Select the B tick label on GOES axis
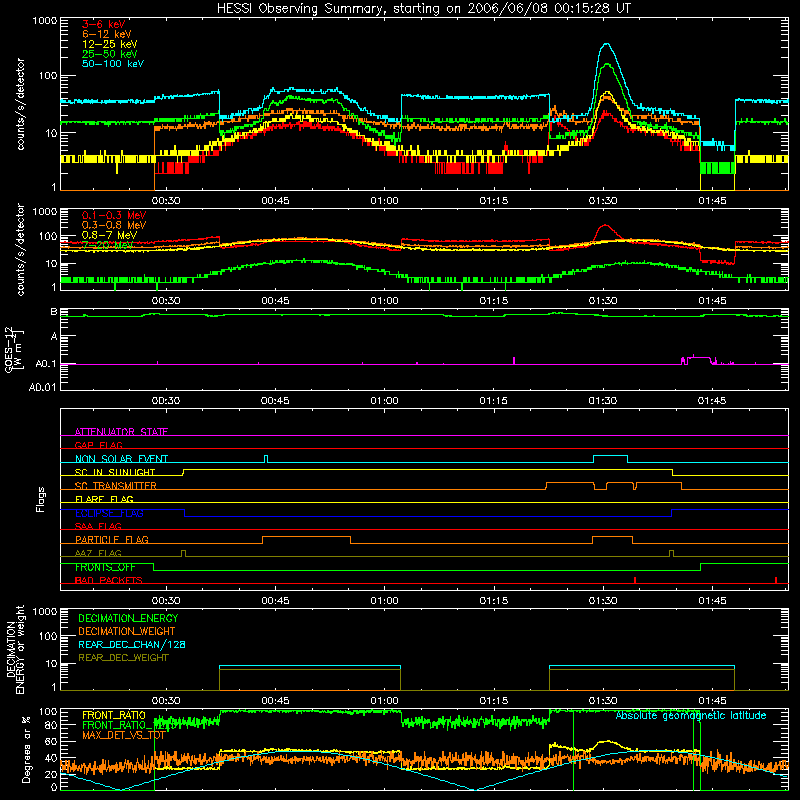This screenshot has width=800, height=800. click(54, 311)
